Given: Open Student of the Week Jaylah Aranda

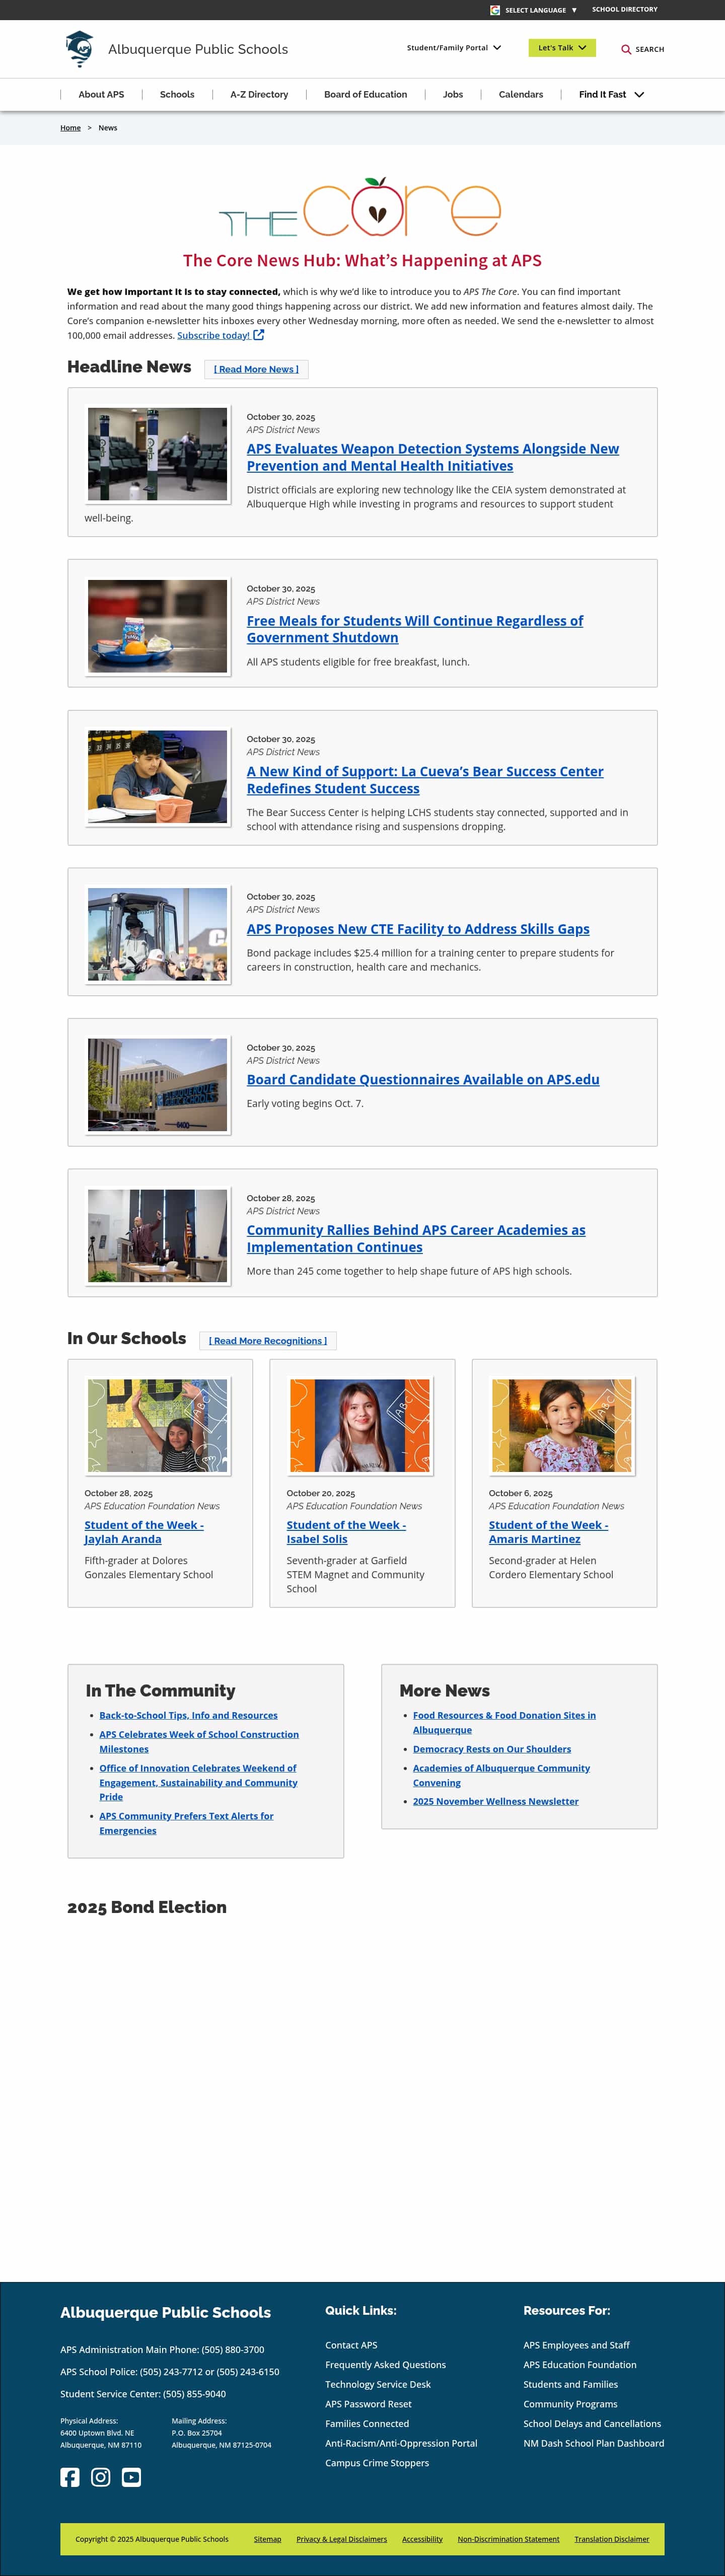Looking at the screenshot, I should coord(144,1532).
